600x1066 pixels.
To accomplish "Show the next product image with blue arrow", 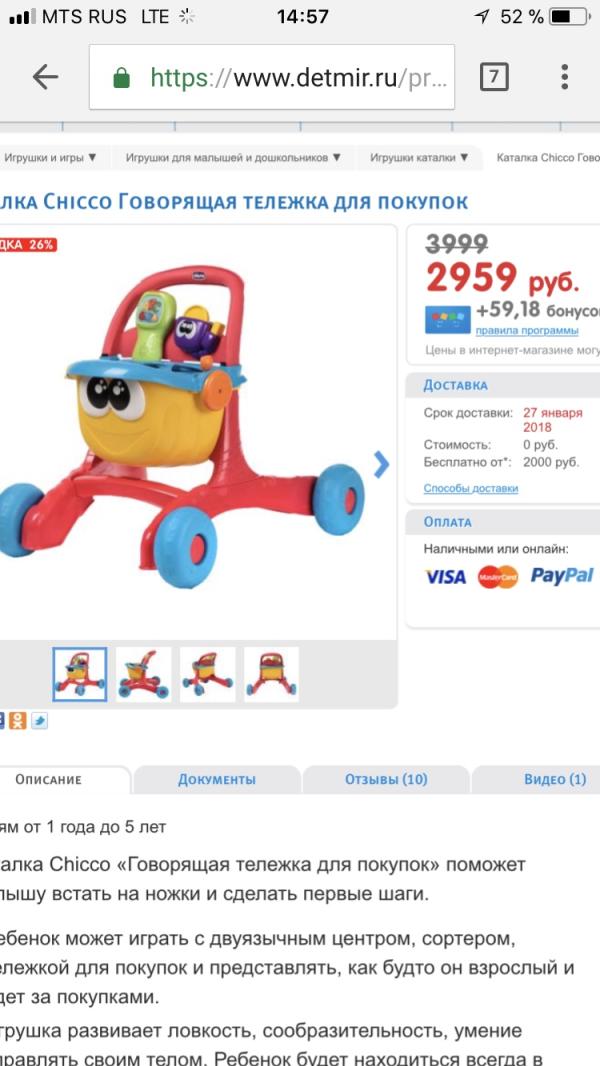I will pos(381,464).
